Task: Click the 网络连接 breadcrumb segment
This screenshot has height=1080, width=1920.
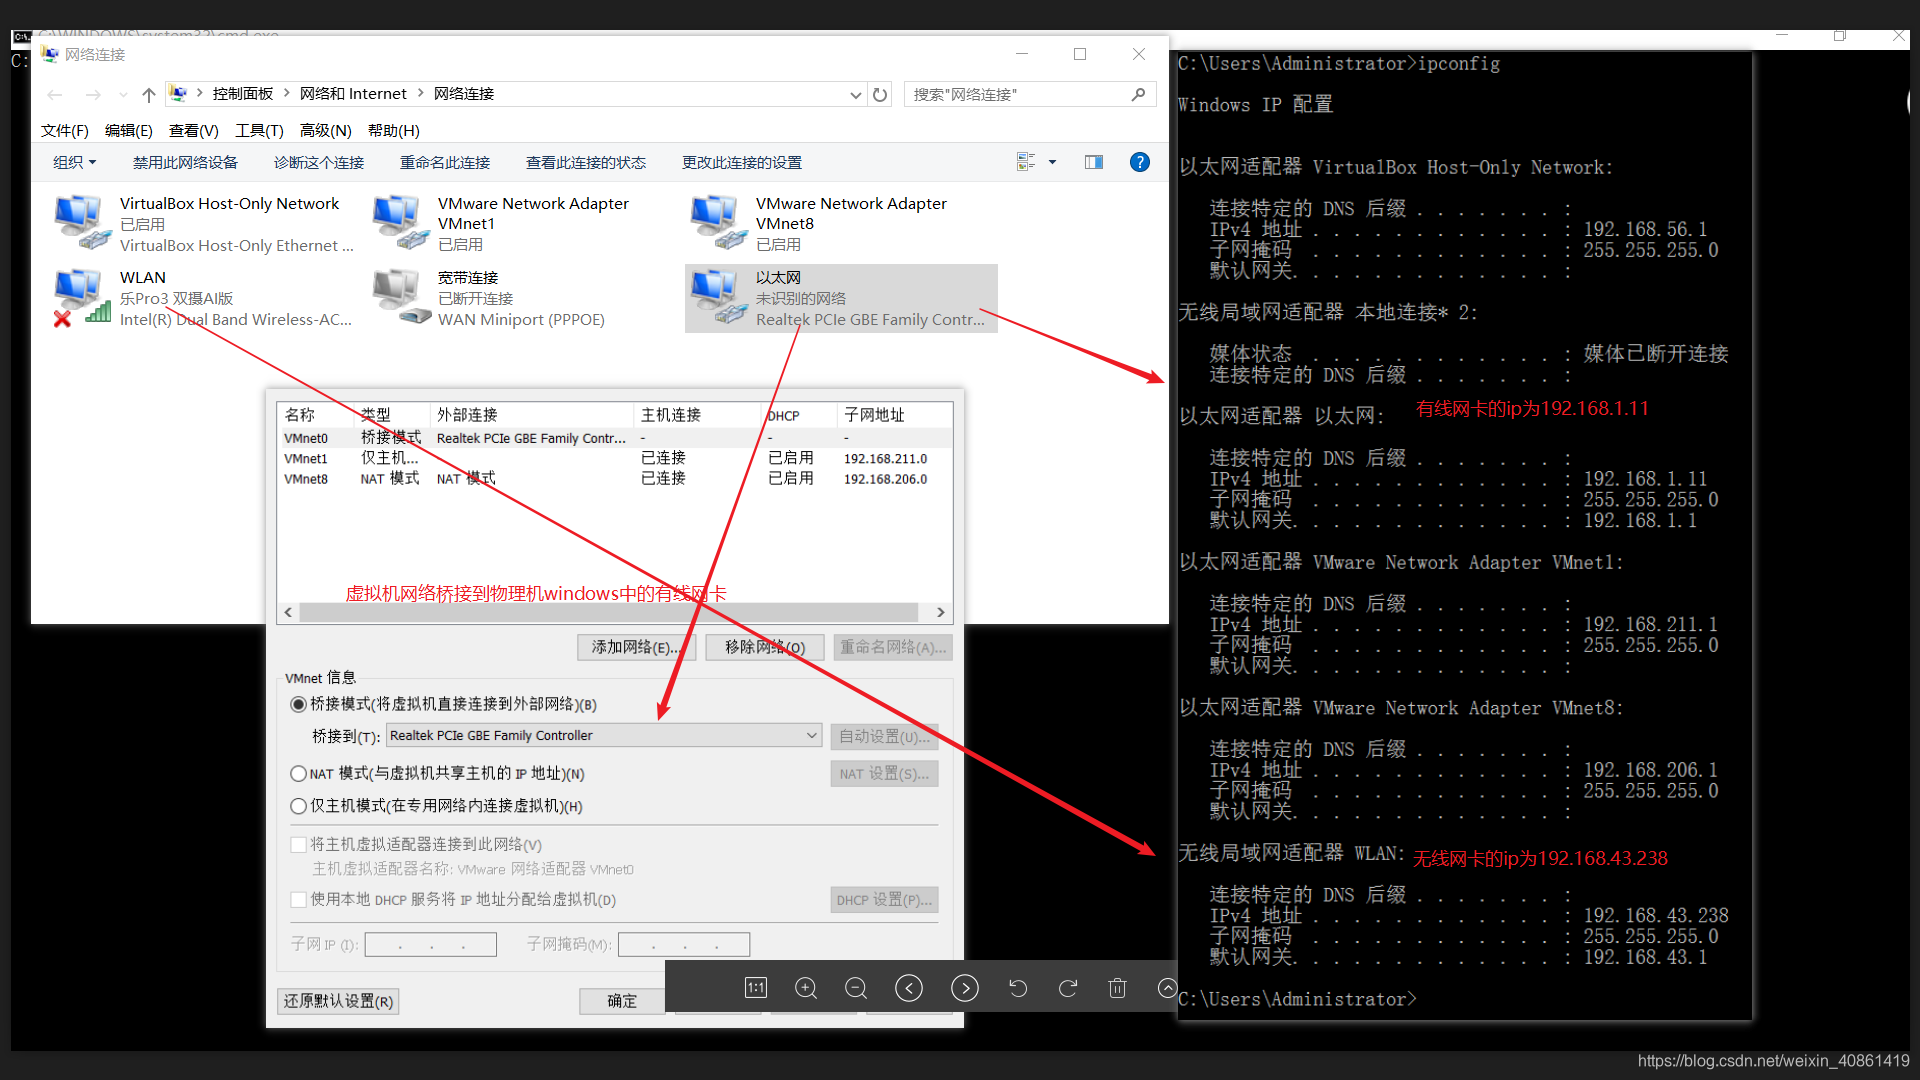Action: pos(464,93)
